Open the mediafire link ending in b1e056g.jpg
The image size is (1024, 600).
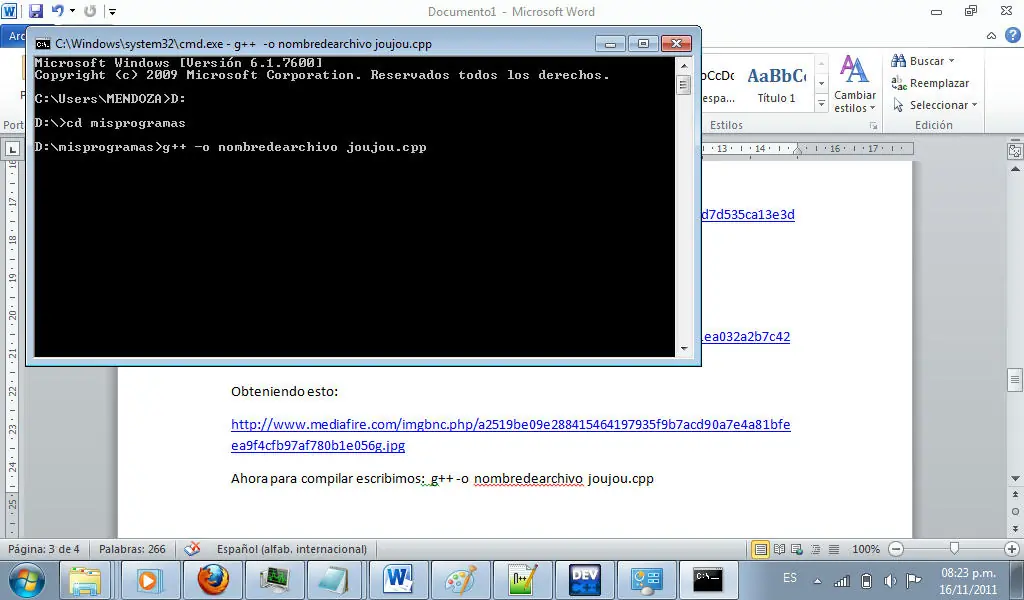[x=511, y=435]
